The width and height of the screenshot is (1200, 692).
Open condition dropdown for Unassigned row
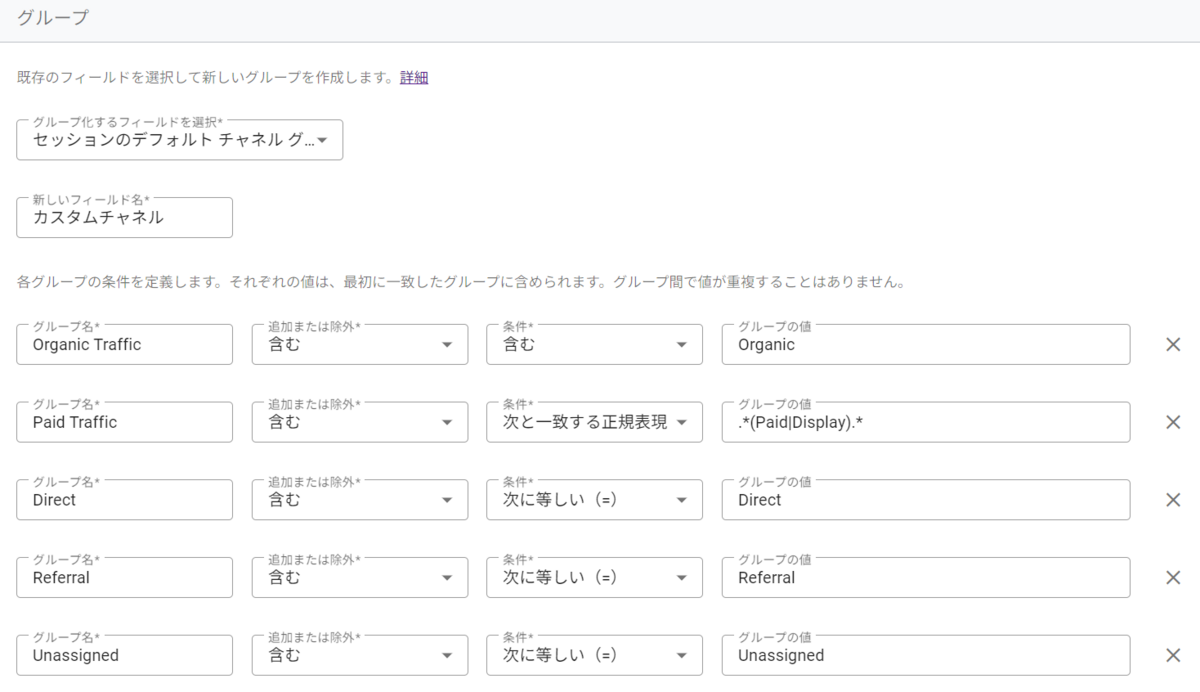(x=595, y=655)
